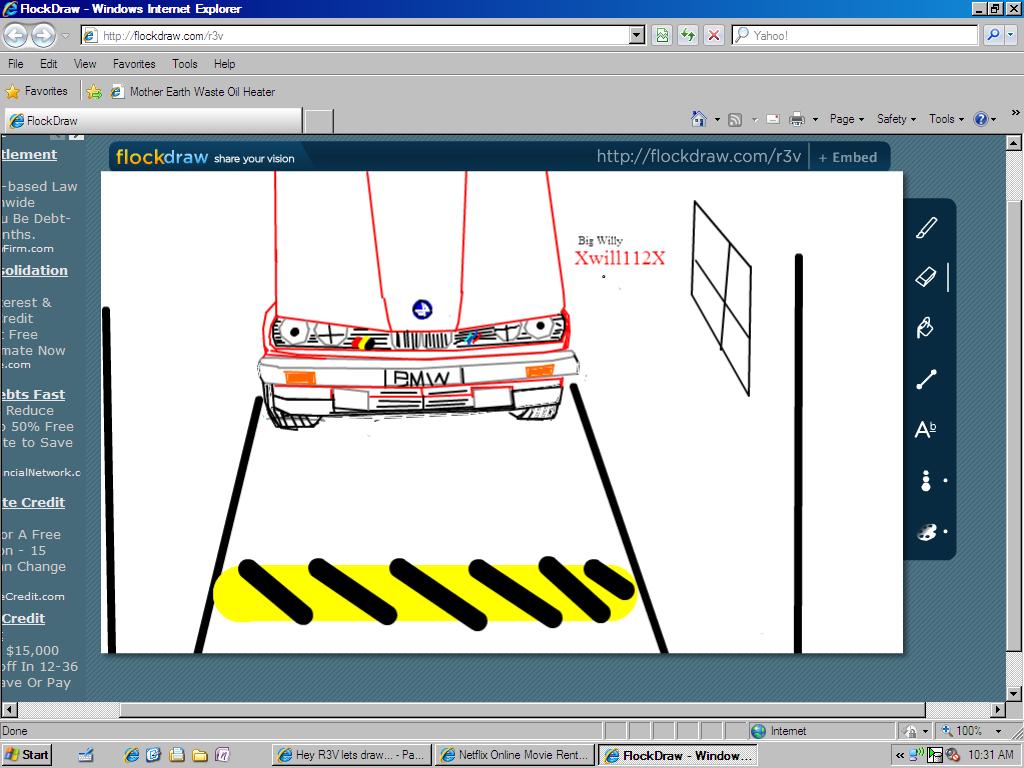
Task: Open the Favorites menu in menu bar
Action: (x=134, y=64)
